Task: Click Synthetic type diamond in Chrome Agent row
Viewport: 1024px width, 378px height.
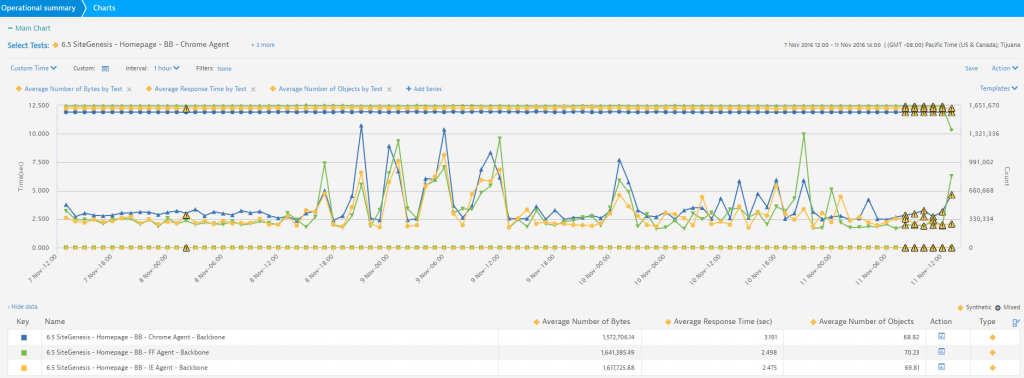Action: [993, 337]
